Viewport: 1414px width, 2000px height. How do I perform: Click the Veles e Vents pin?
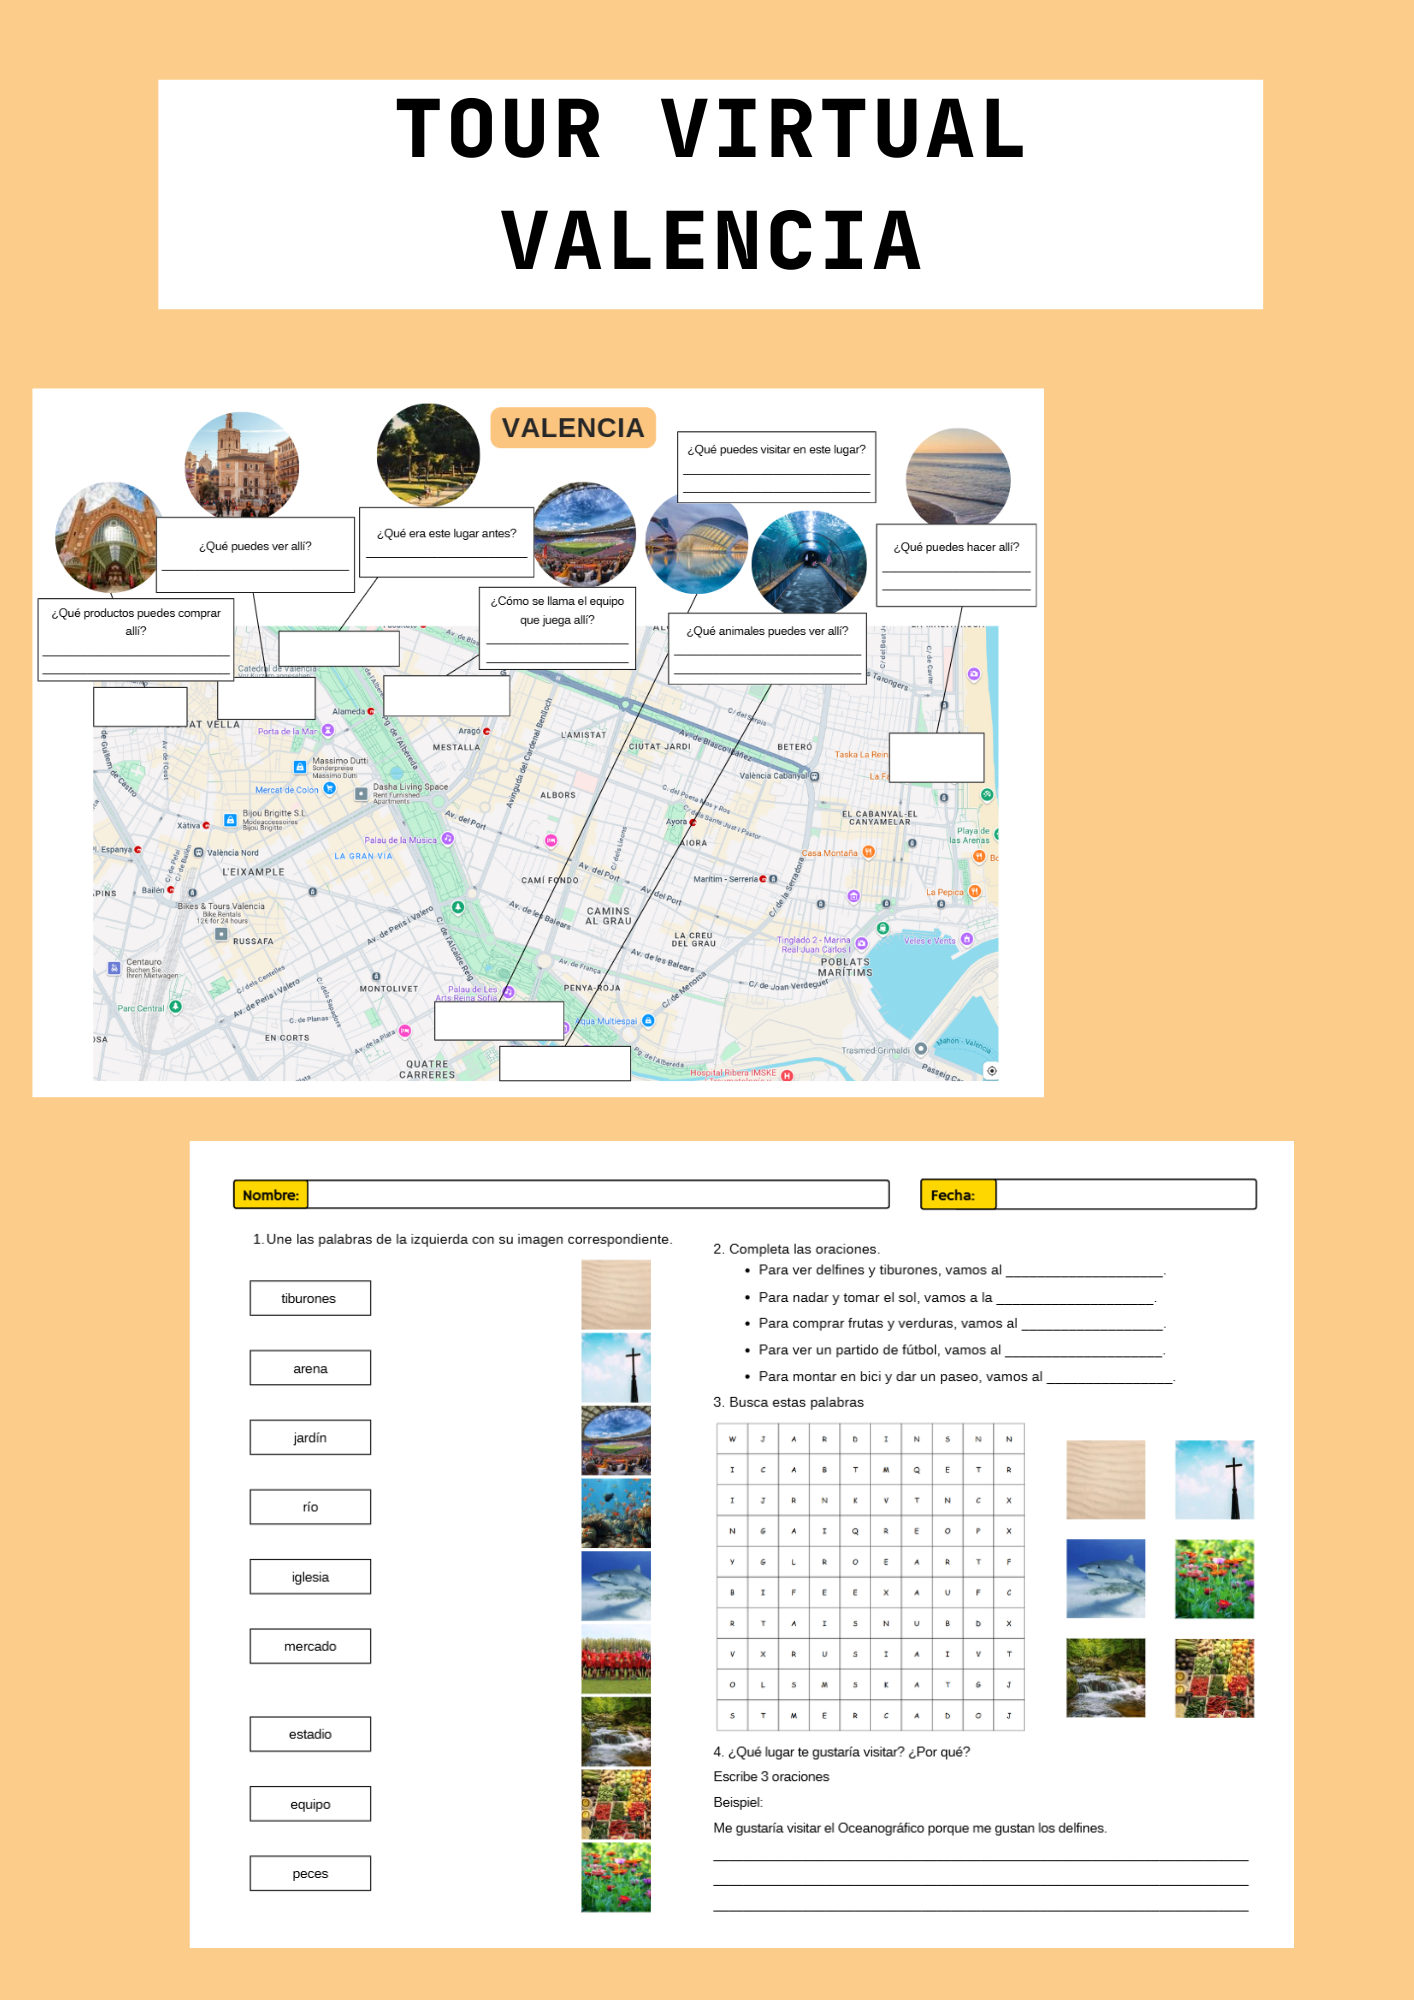click(x=967, y=940)
